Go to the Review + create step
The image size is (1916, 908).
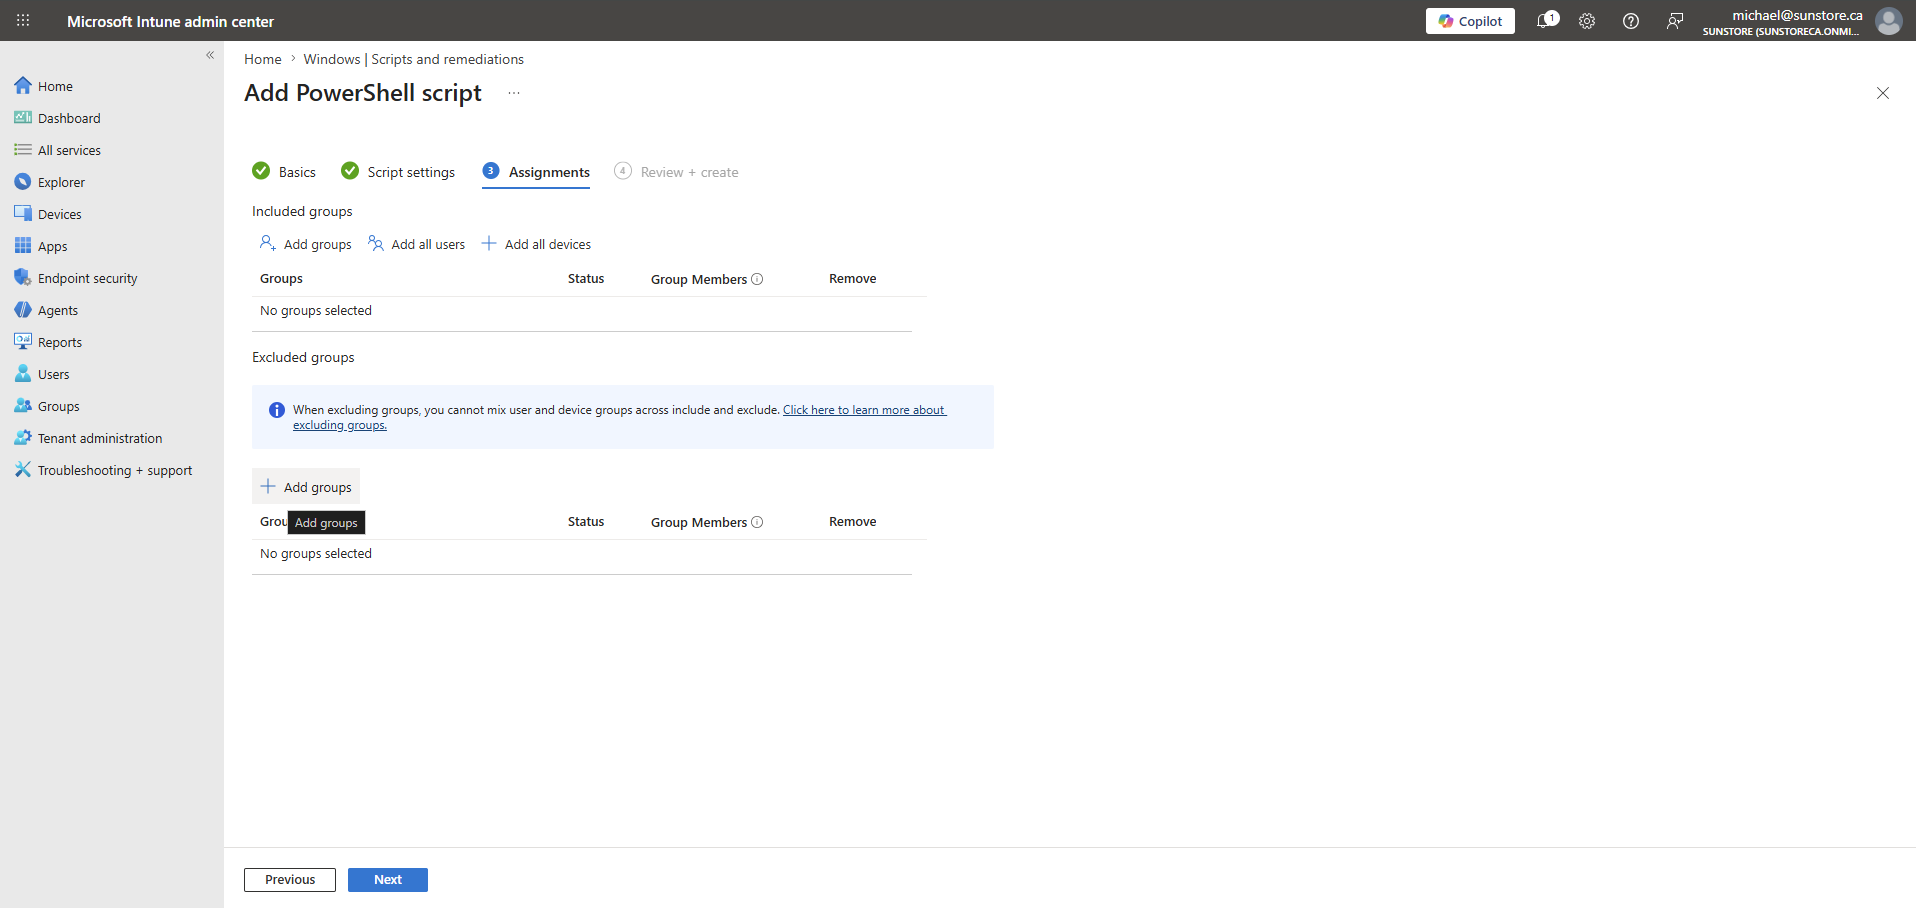(676, 172)
